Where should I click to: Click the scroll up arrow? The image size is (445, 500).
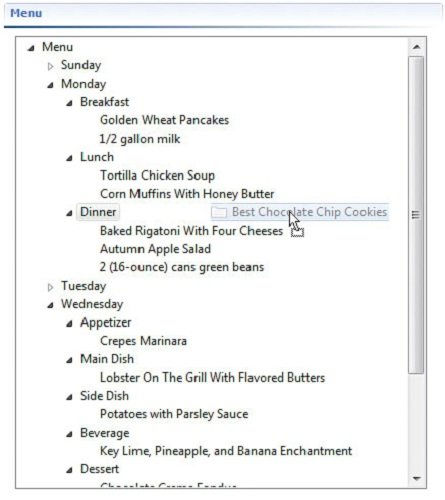(416, 47)
